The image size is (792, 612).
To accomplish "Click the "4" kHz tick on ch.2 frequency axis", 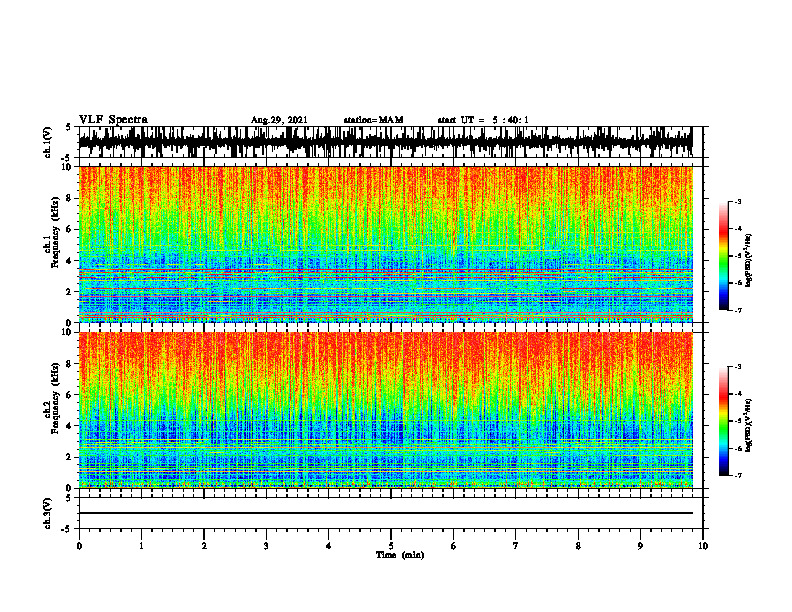I will pos(70,426).
